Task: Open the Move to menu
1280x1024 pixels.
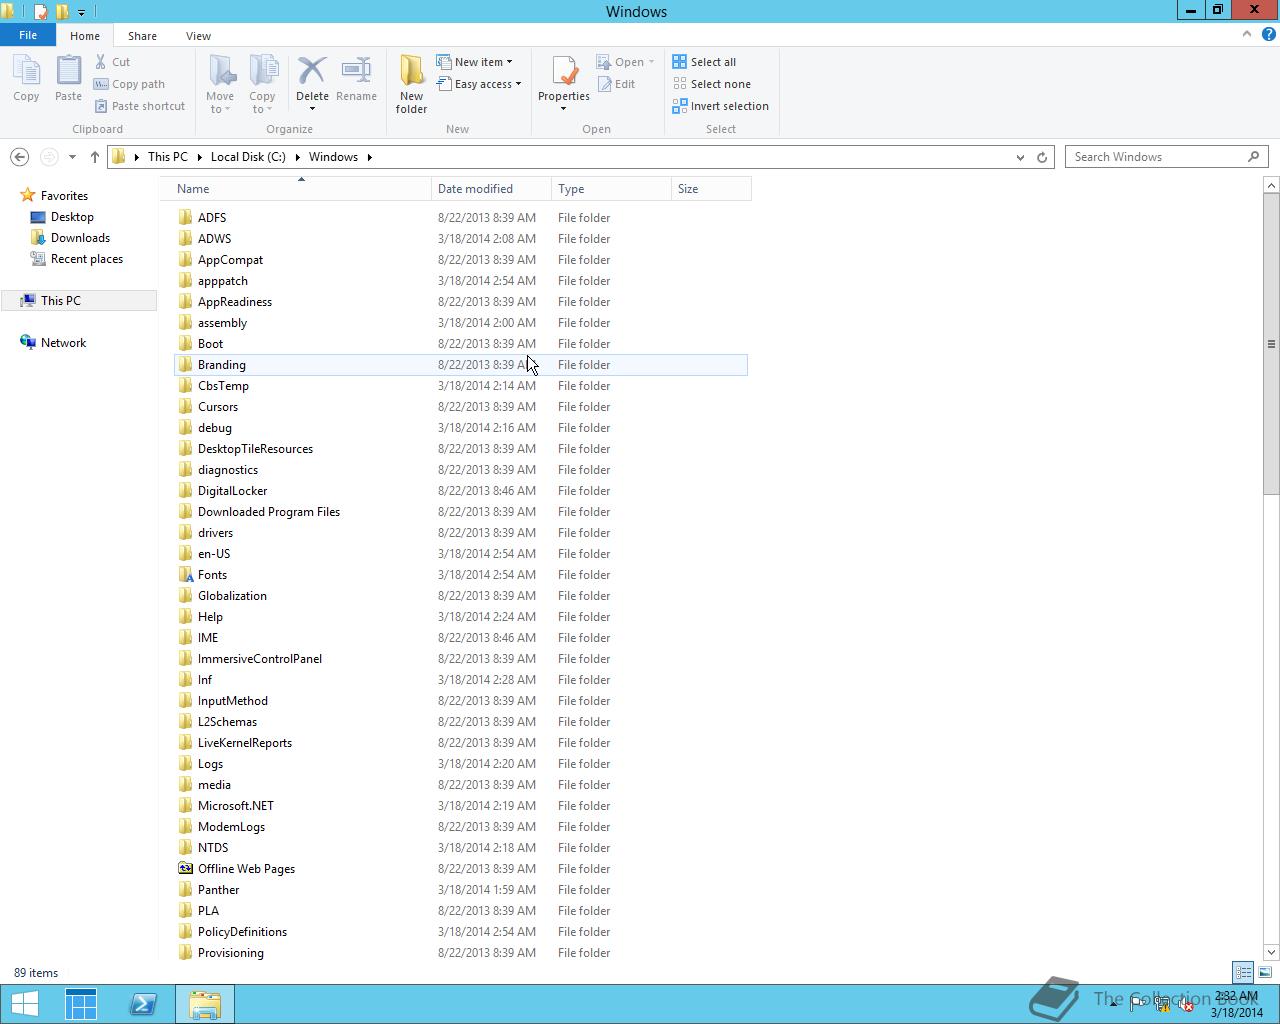Action: (x=220, y=84)
